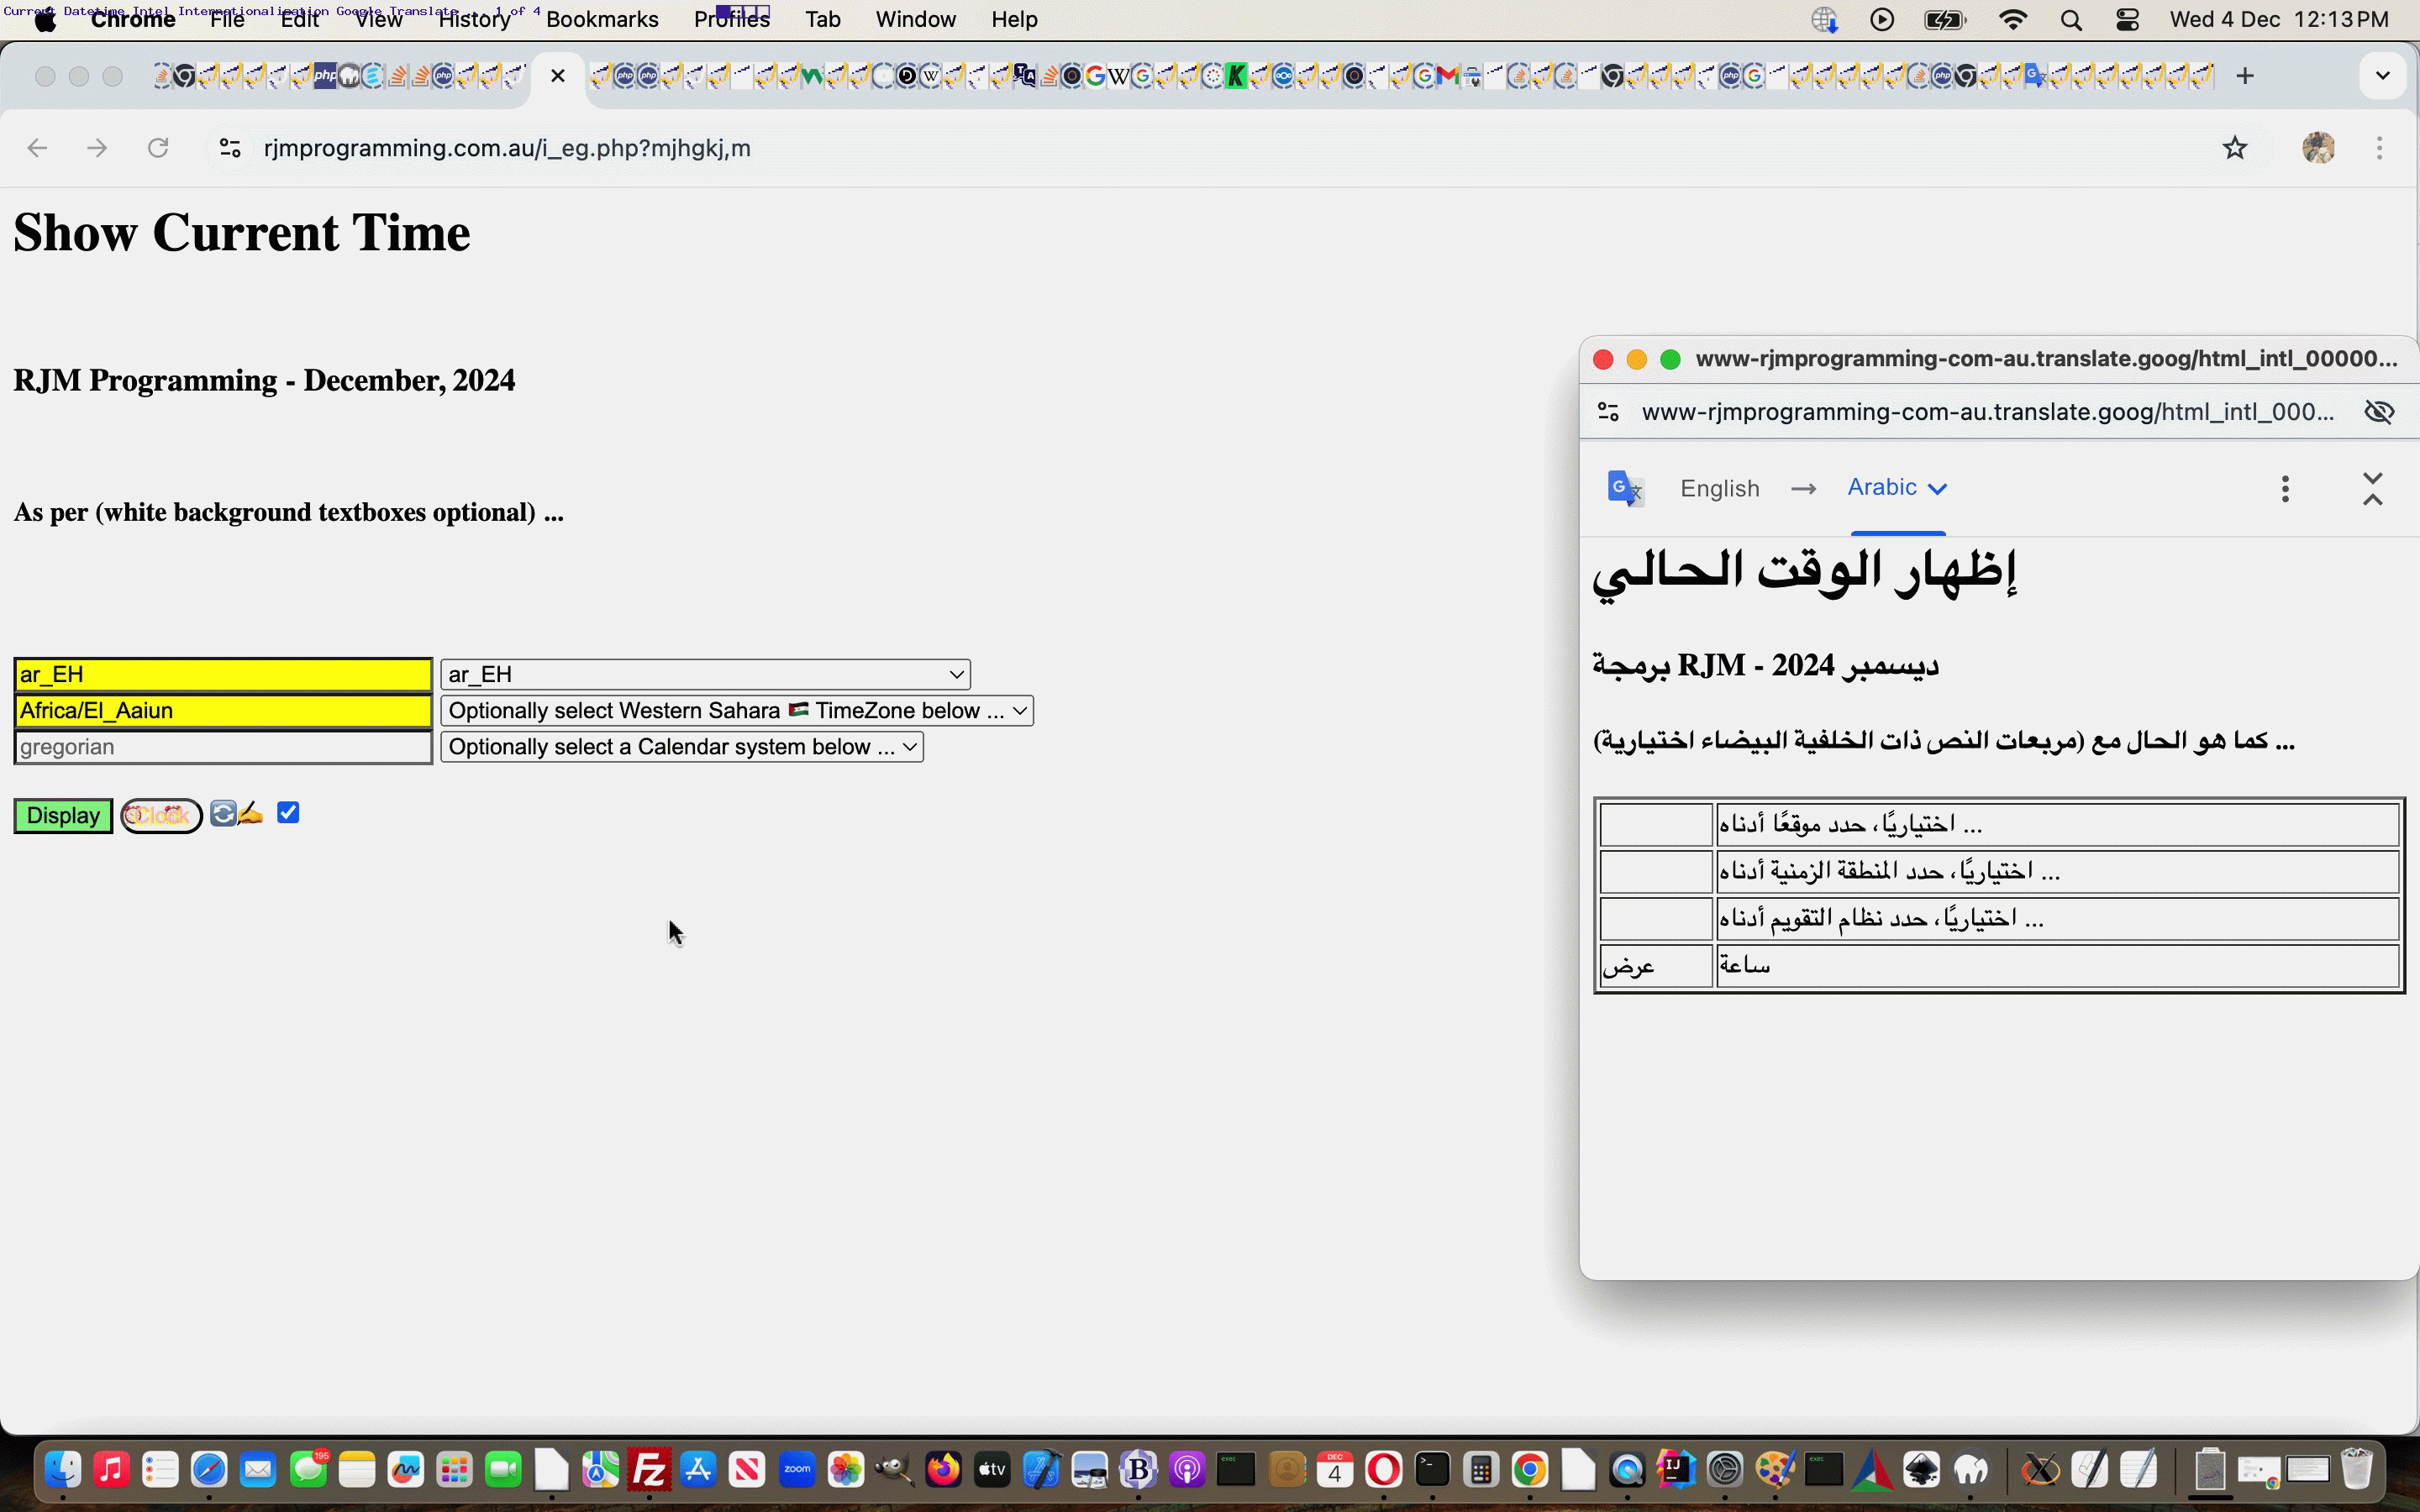Open the ar_EH locale dropdown

(x=705, y=674)
